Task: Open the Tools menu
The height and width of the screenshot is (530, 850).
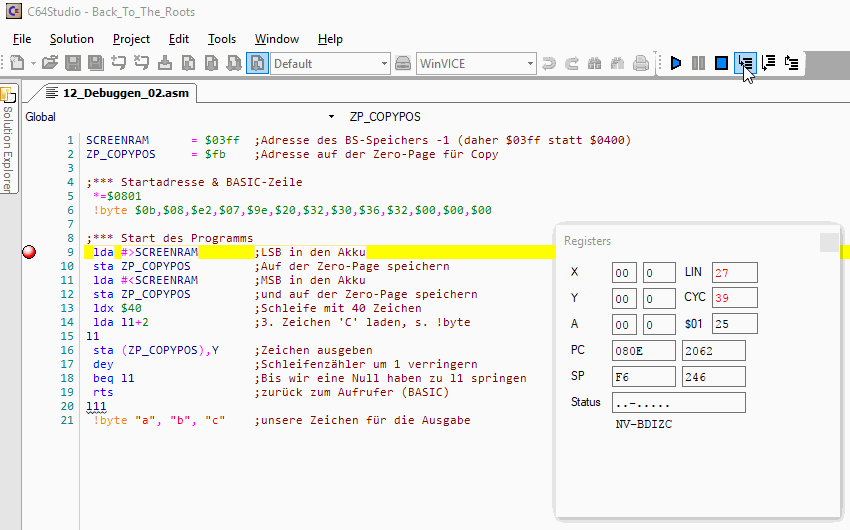Action: pos(222,39)
